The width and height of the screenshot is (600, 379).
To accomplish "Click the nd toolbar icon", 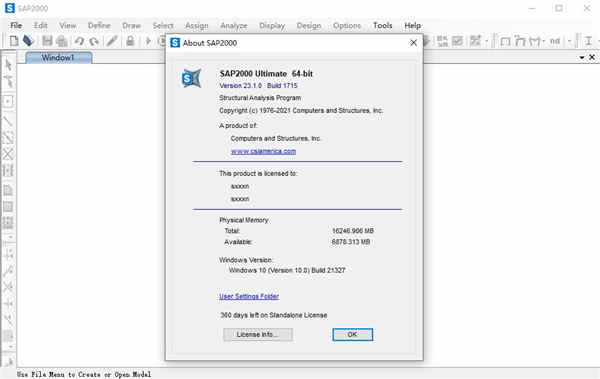I will coord(554,41).
